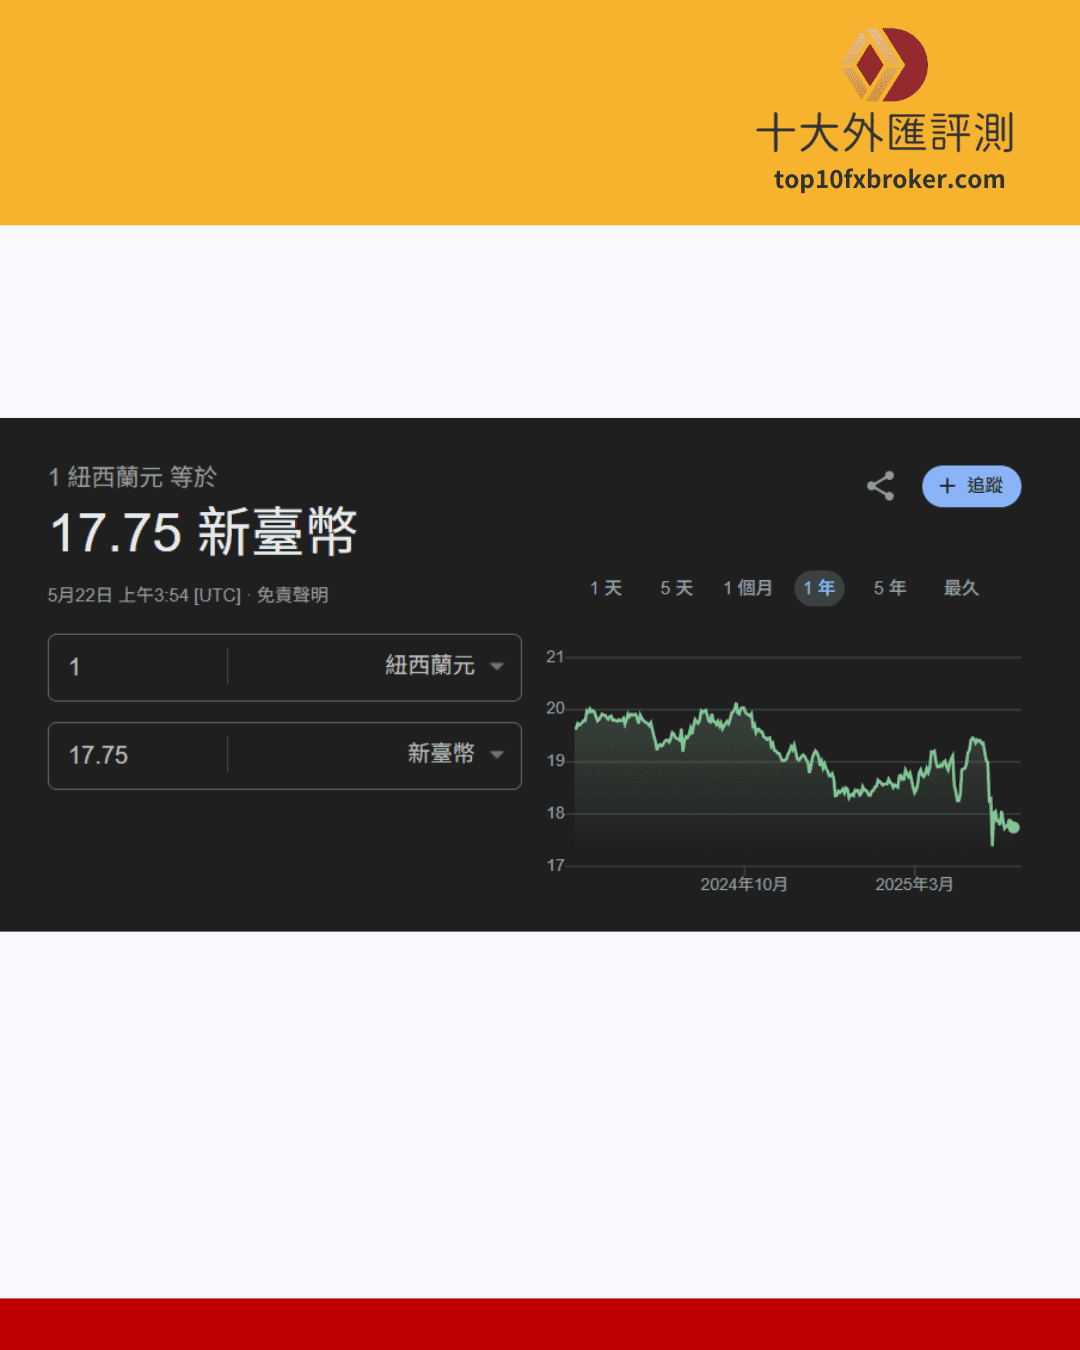Keep the 1年 range selected

pyautogui.click(x=819, y=588)
